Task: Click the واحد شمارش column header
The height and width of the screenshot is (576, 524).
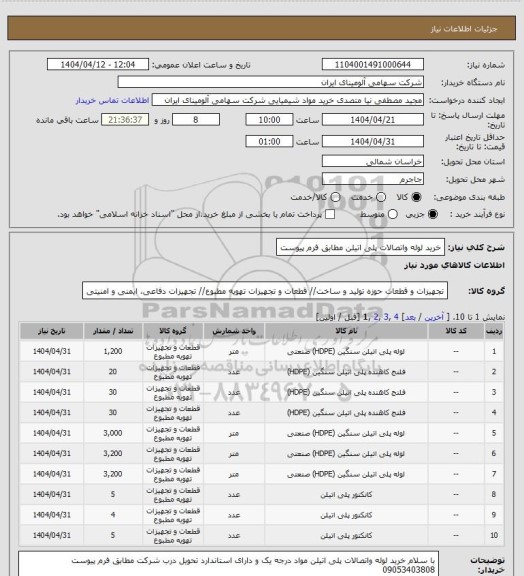Action: pos(234,331)
